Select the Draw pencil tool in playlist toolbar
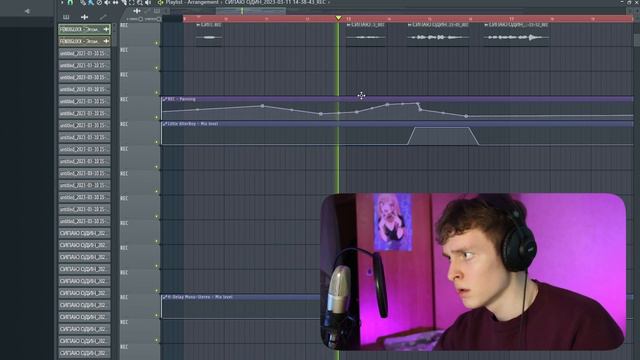The height and width of the screenshot is (360, 640). tap(83, 2)
